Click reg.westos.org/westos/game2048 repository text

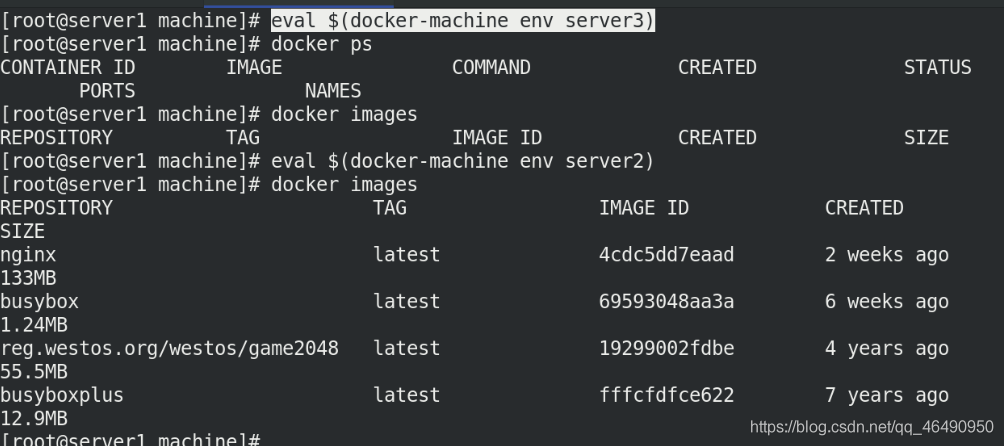[x=169, y=349]
